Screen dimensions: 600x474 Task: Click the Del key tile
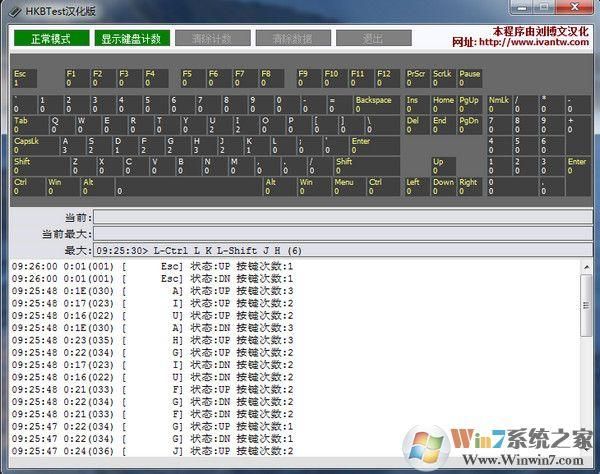[x=417, y=125]
